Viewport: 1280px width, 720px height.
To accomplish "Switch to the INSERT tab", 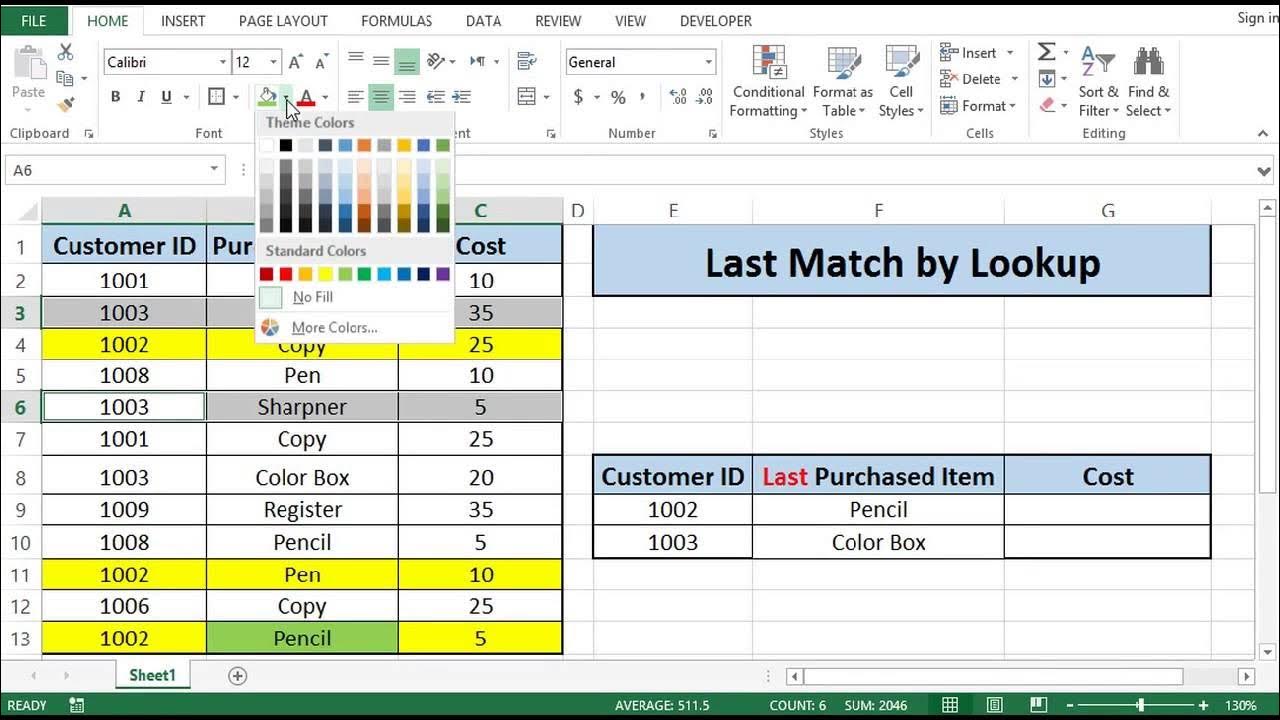I will [183, 20].
